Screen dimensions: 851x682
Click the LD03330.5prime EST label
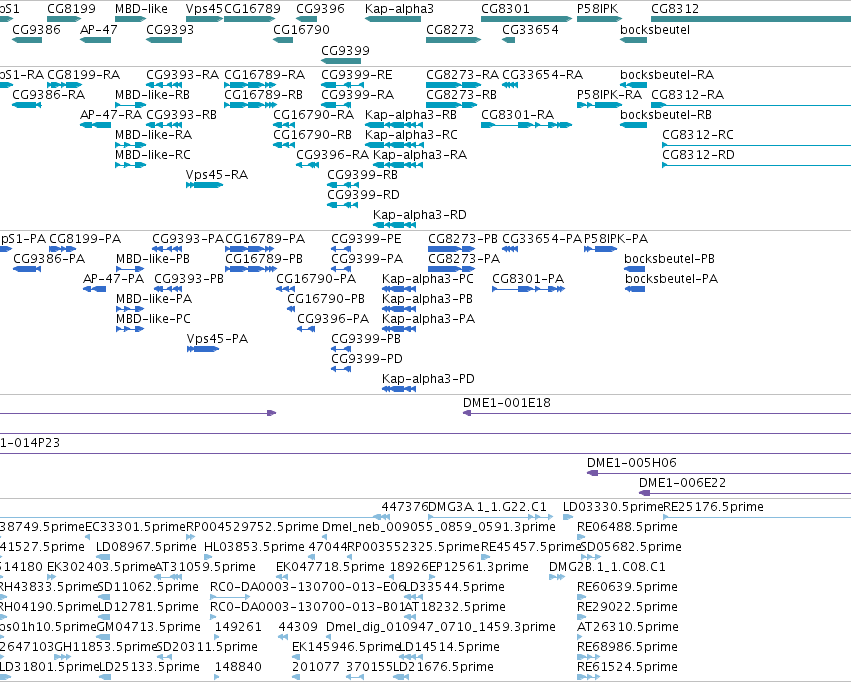pos(613,507)
